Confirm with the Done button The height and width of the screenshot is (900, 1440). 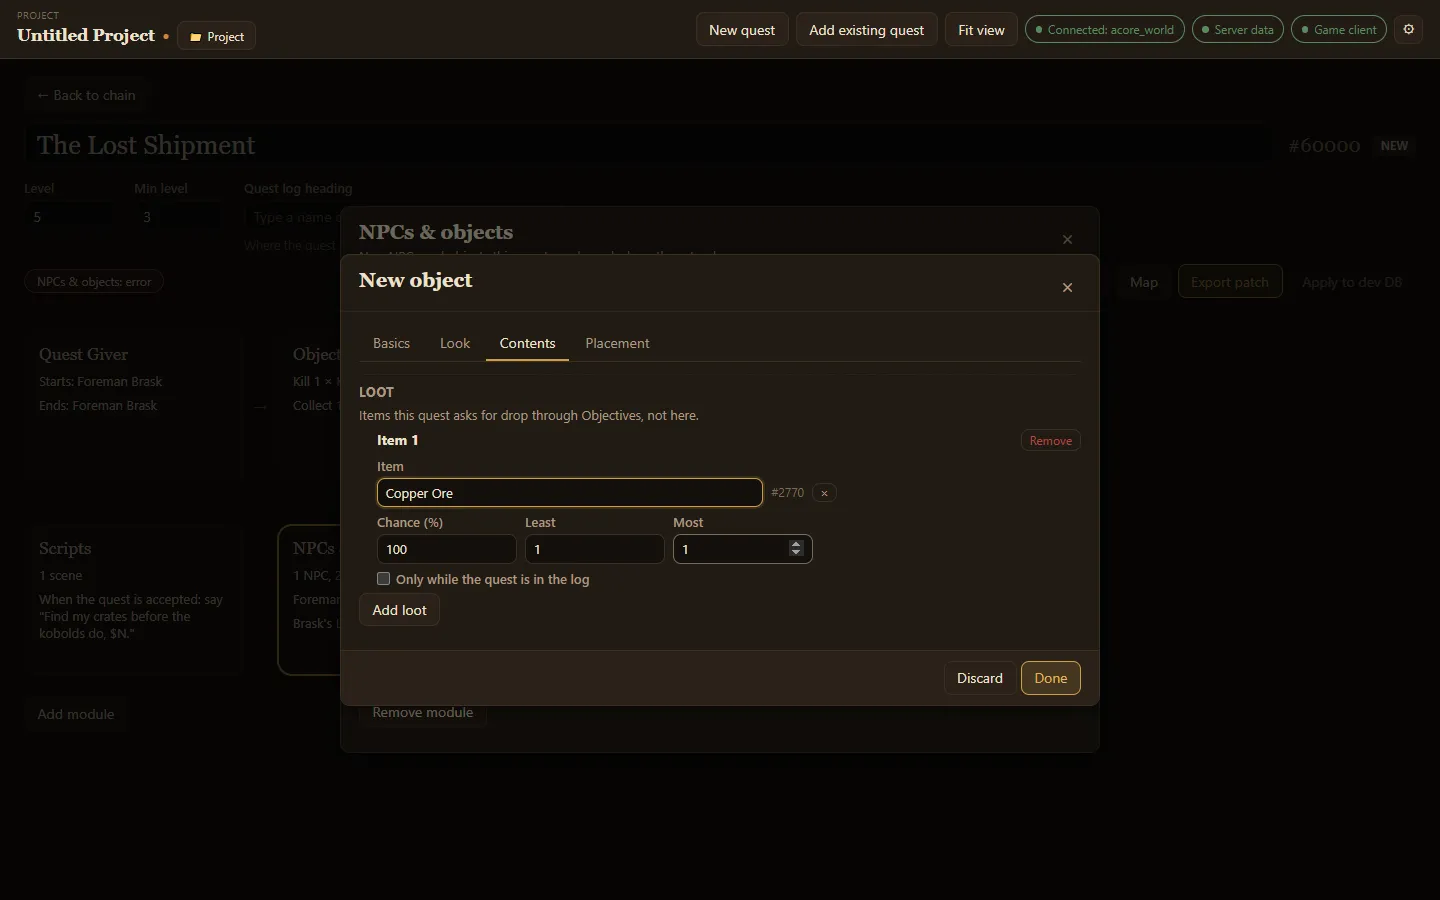(x=1050, y=678)
